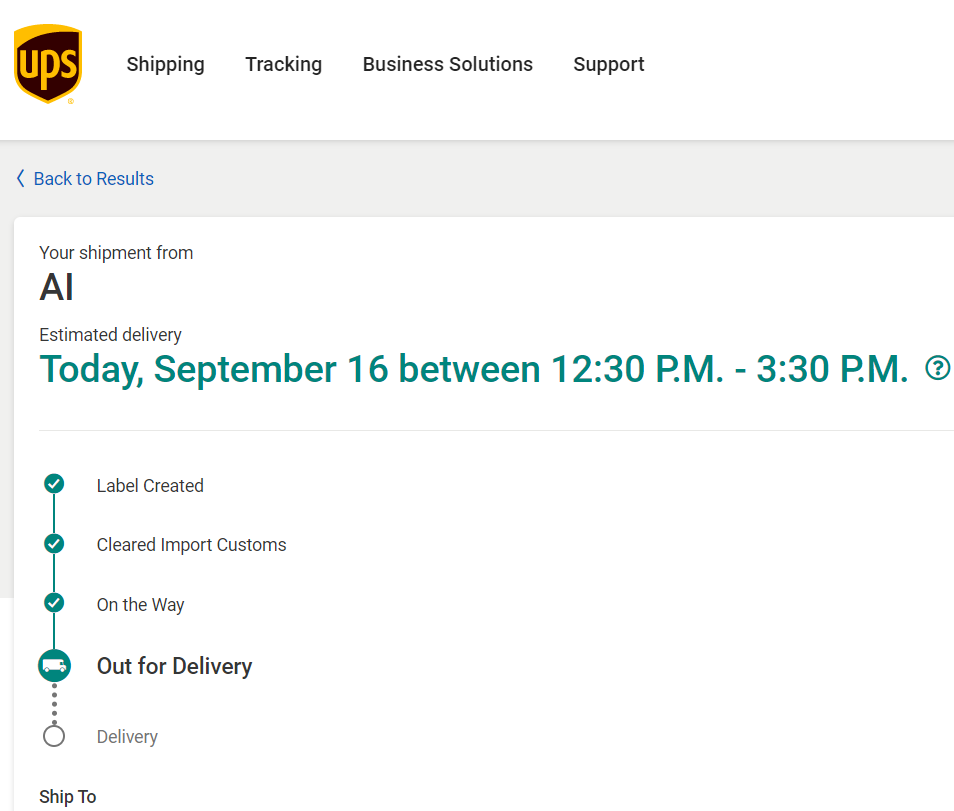Go back via Back to Results link

94,179
